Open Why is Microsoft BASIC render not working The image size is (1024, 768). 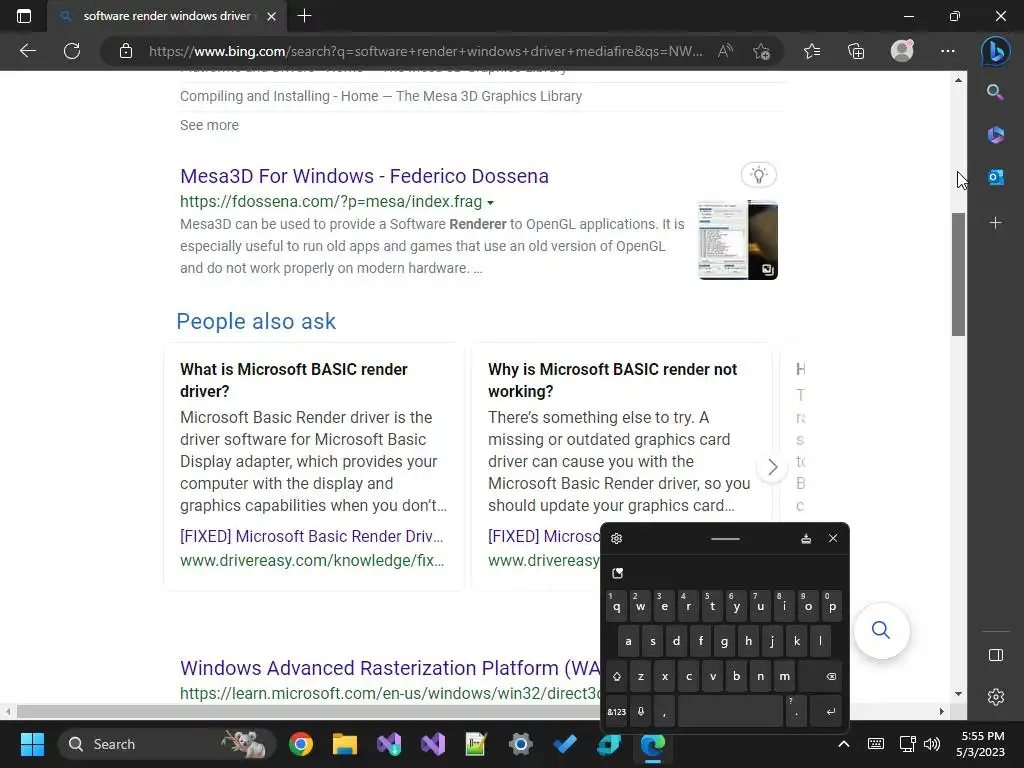(612, 380)
